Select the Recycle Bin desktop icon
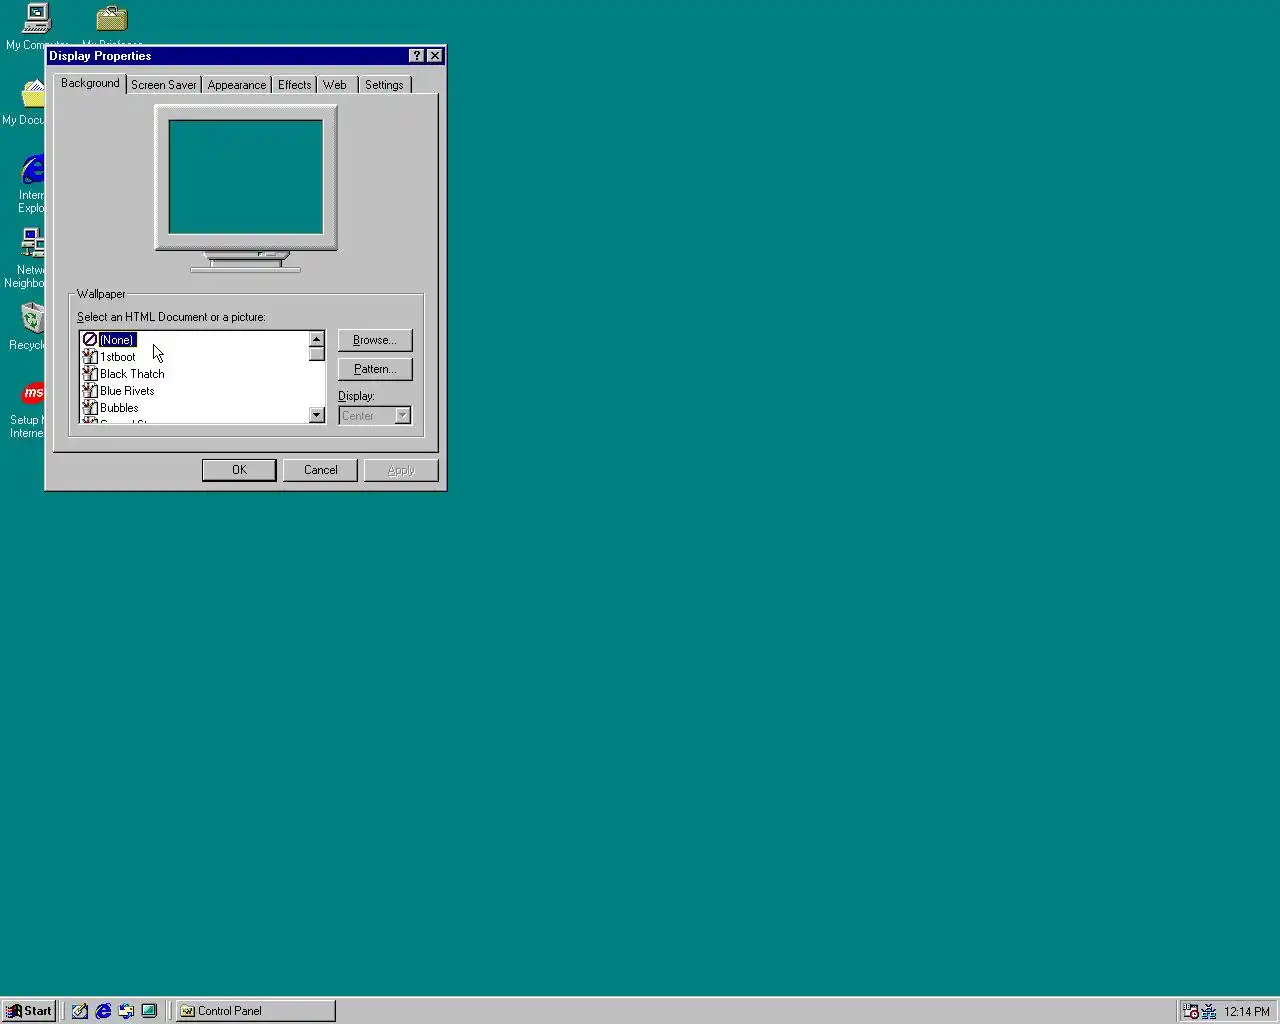 coord(33,318)
